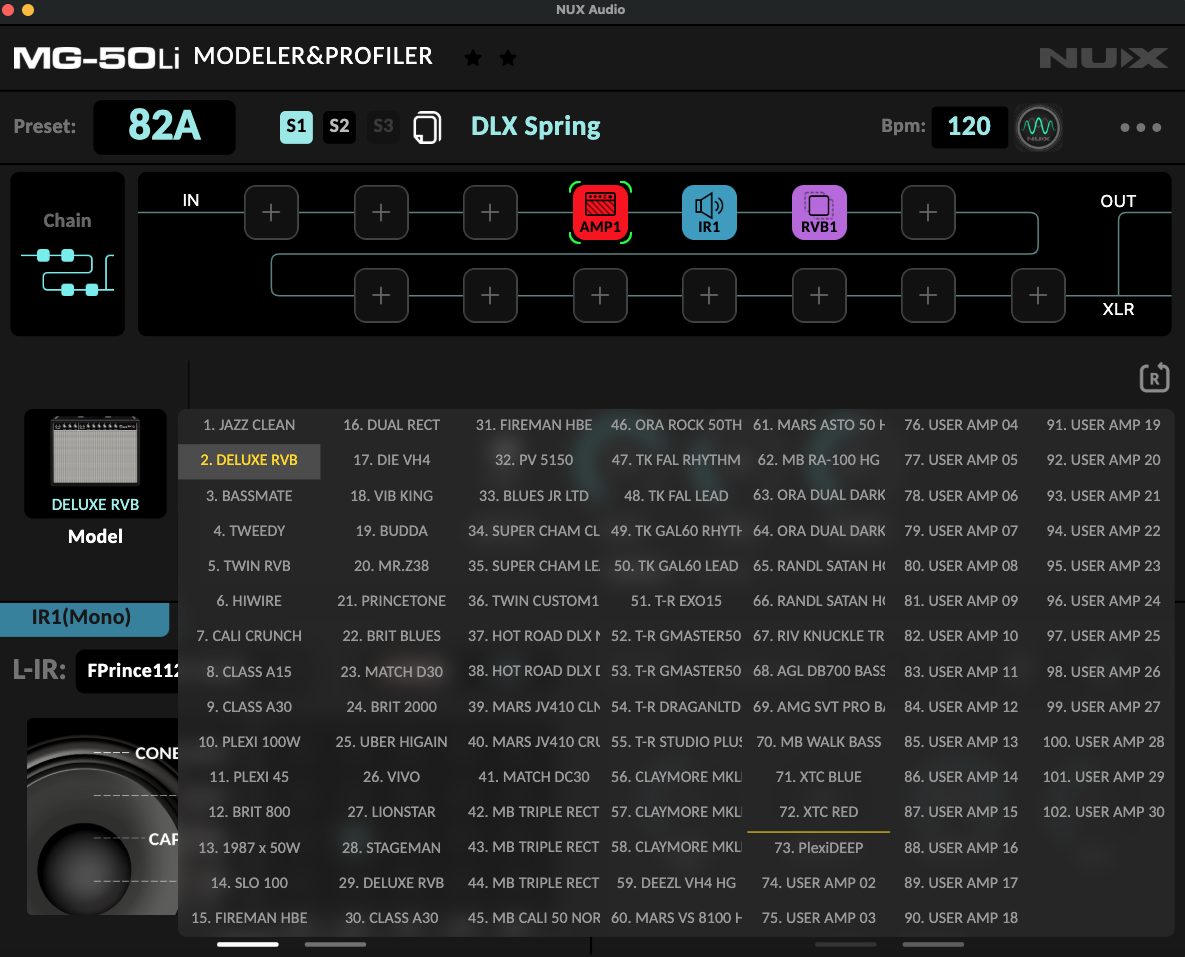Select 14. SLO 100 amp
This screenshot has height=957, width=1185.
tap(249, 883)
